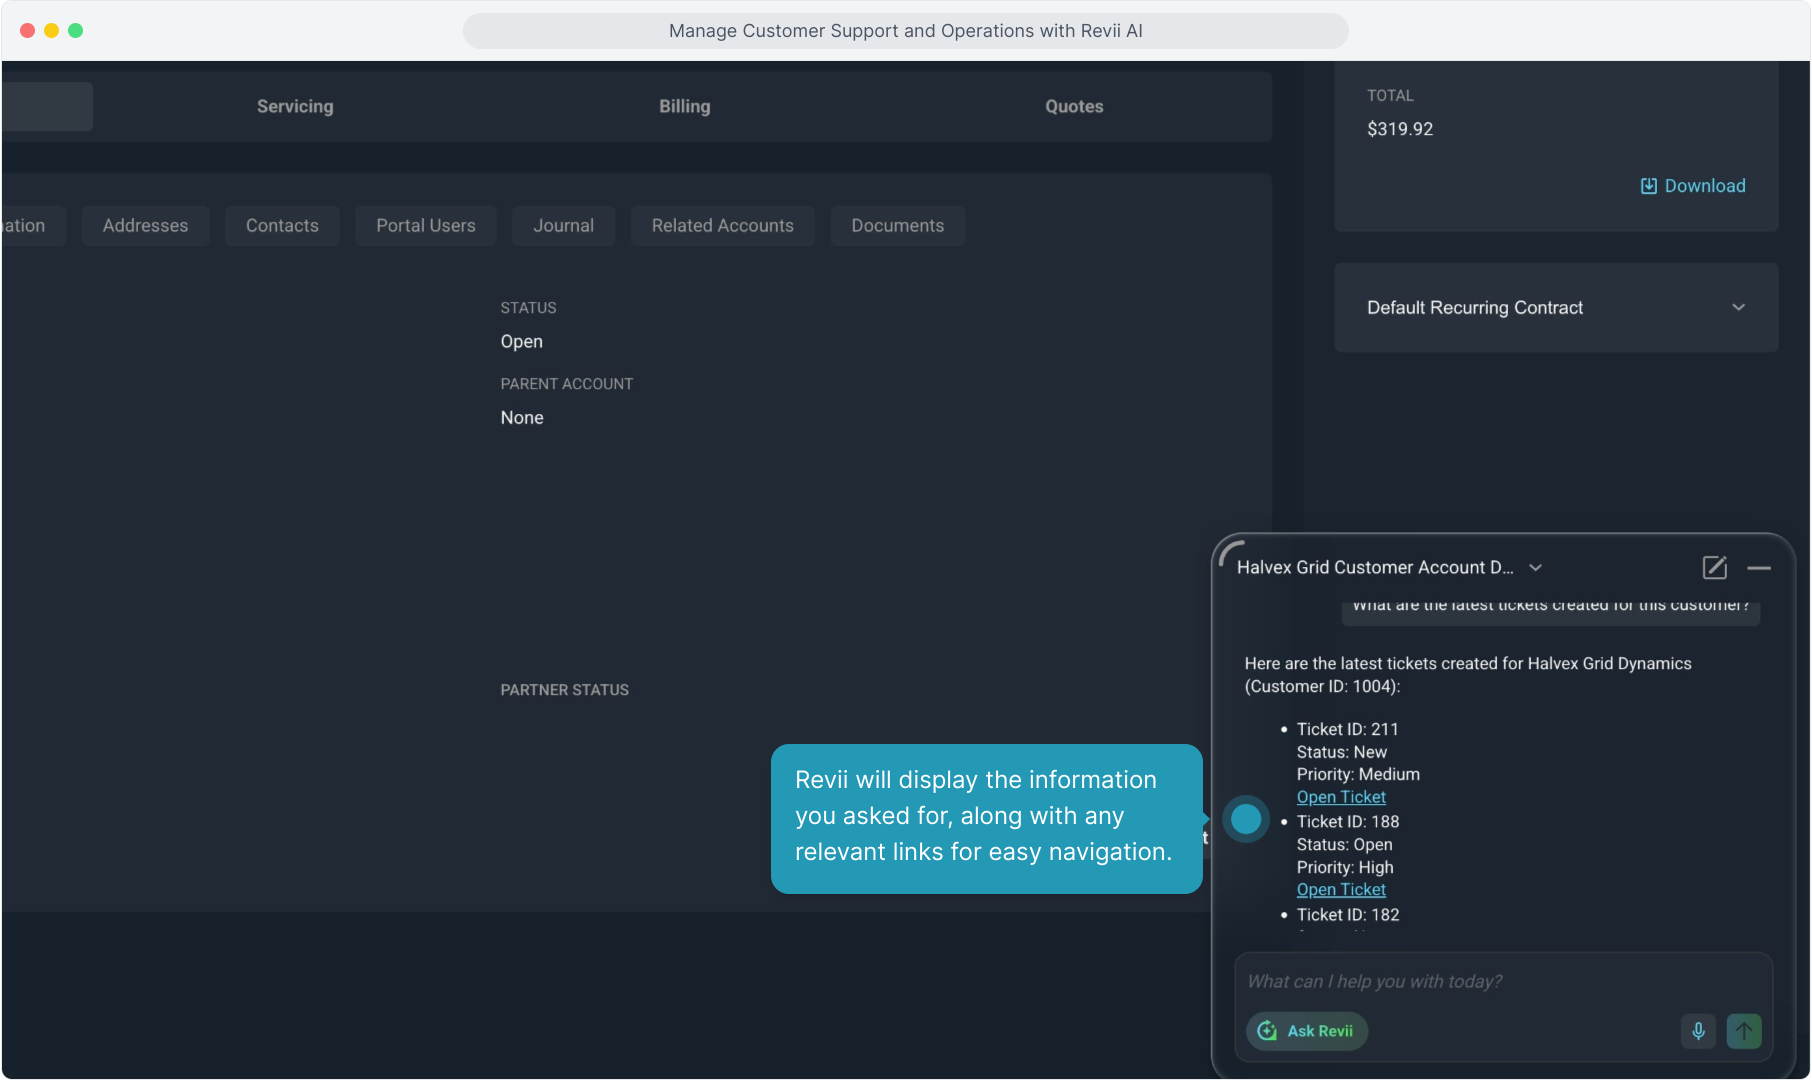Click the 'Priority: Medium' line
Viewport: 1812px width, 1080px height.
[x=1358, y=774]
